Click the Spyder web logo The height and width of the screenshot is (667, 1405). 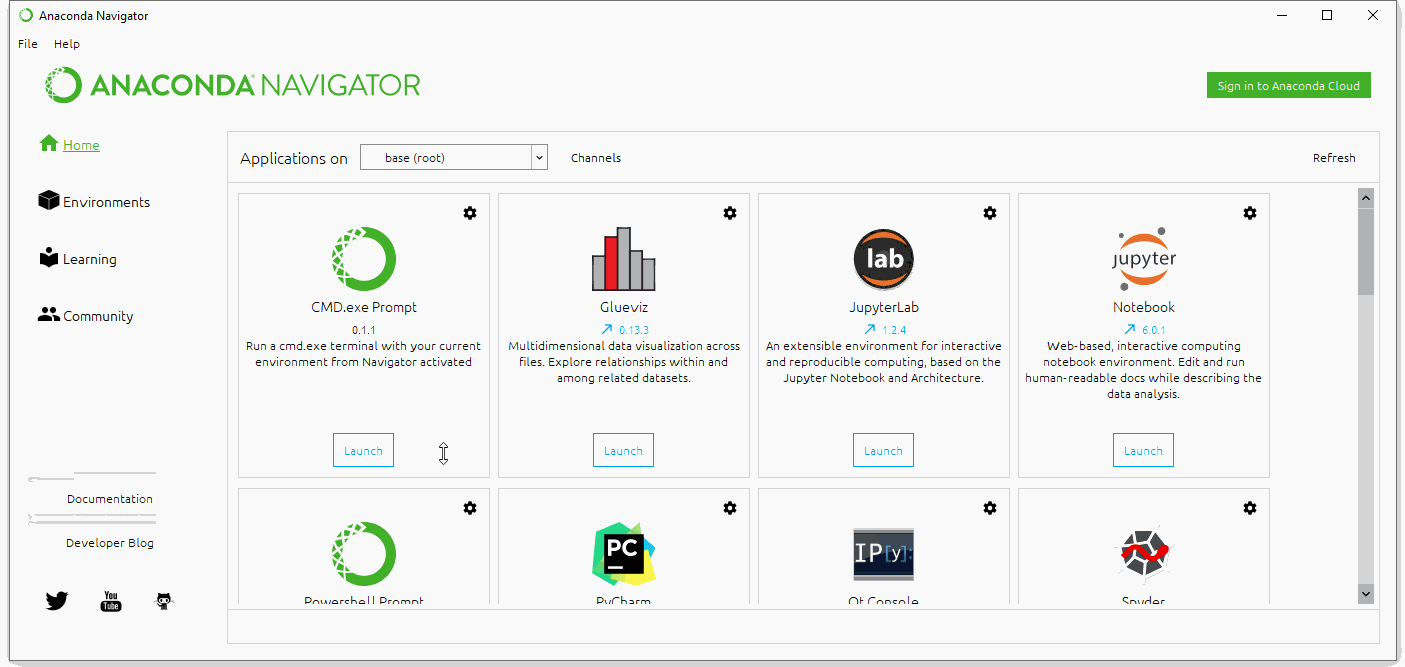pos(1144,554)
